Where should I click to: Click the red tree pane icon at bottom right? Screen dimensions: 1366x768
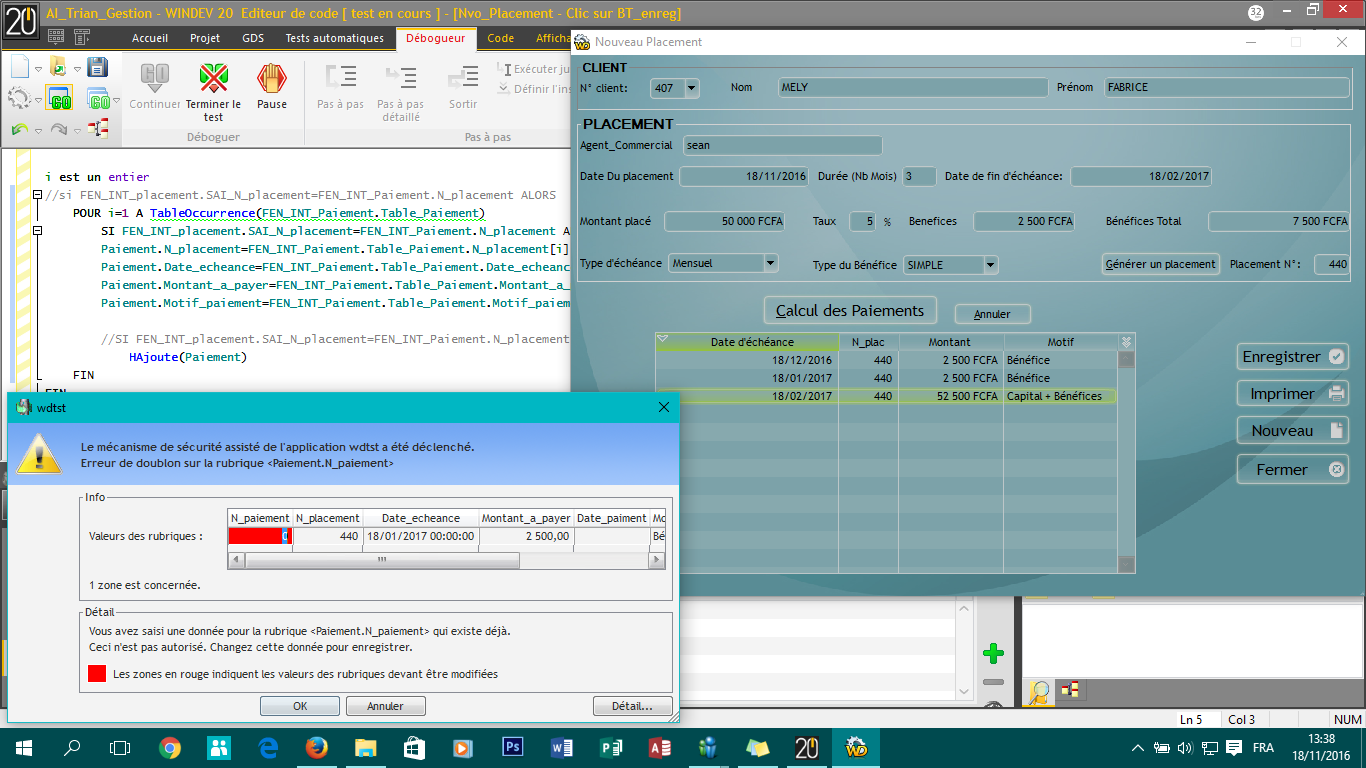point(1070,689)
